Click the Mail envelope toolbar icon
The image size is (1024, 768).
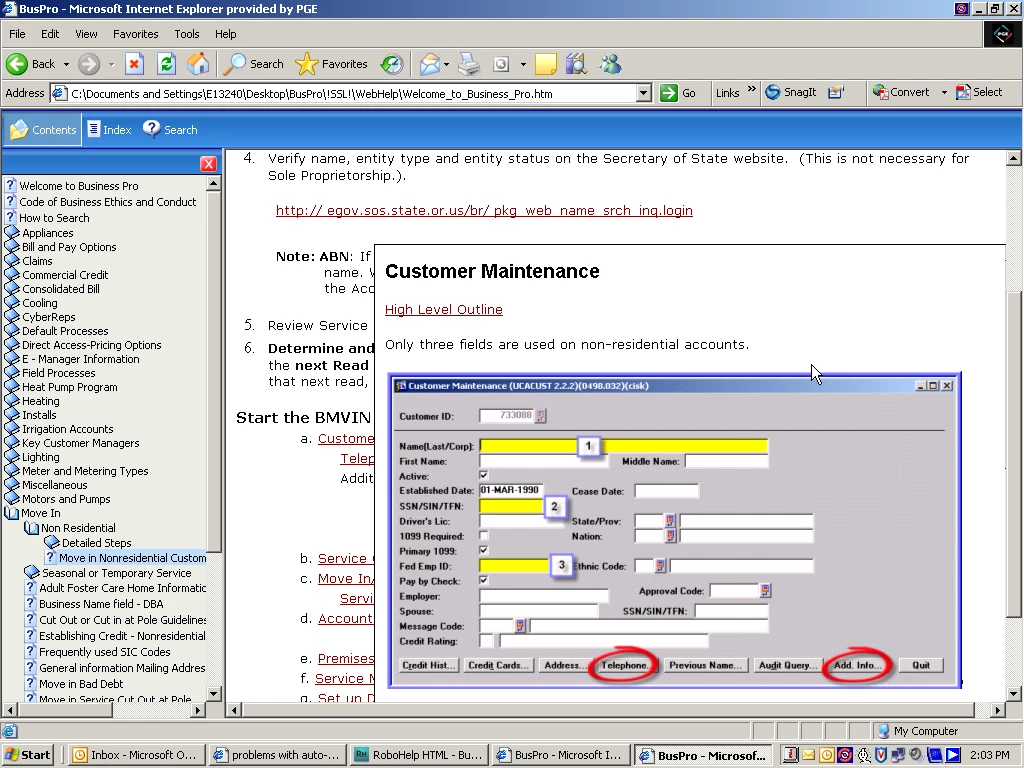430,64
